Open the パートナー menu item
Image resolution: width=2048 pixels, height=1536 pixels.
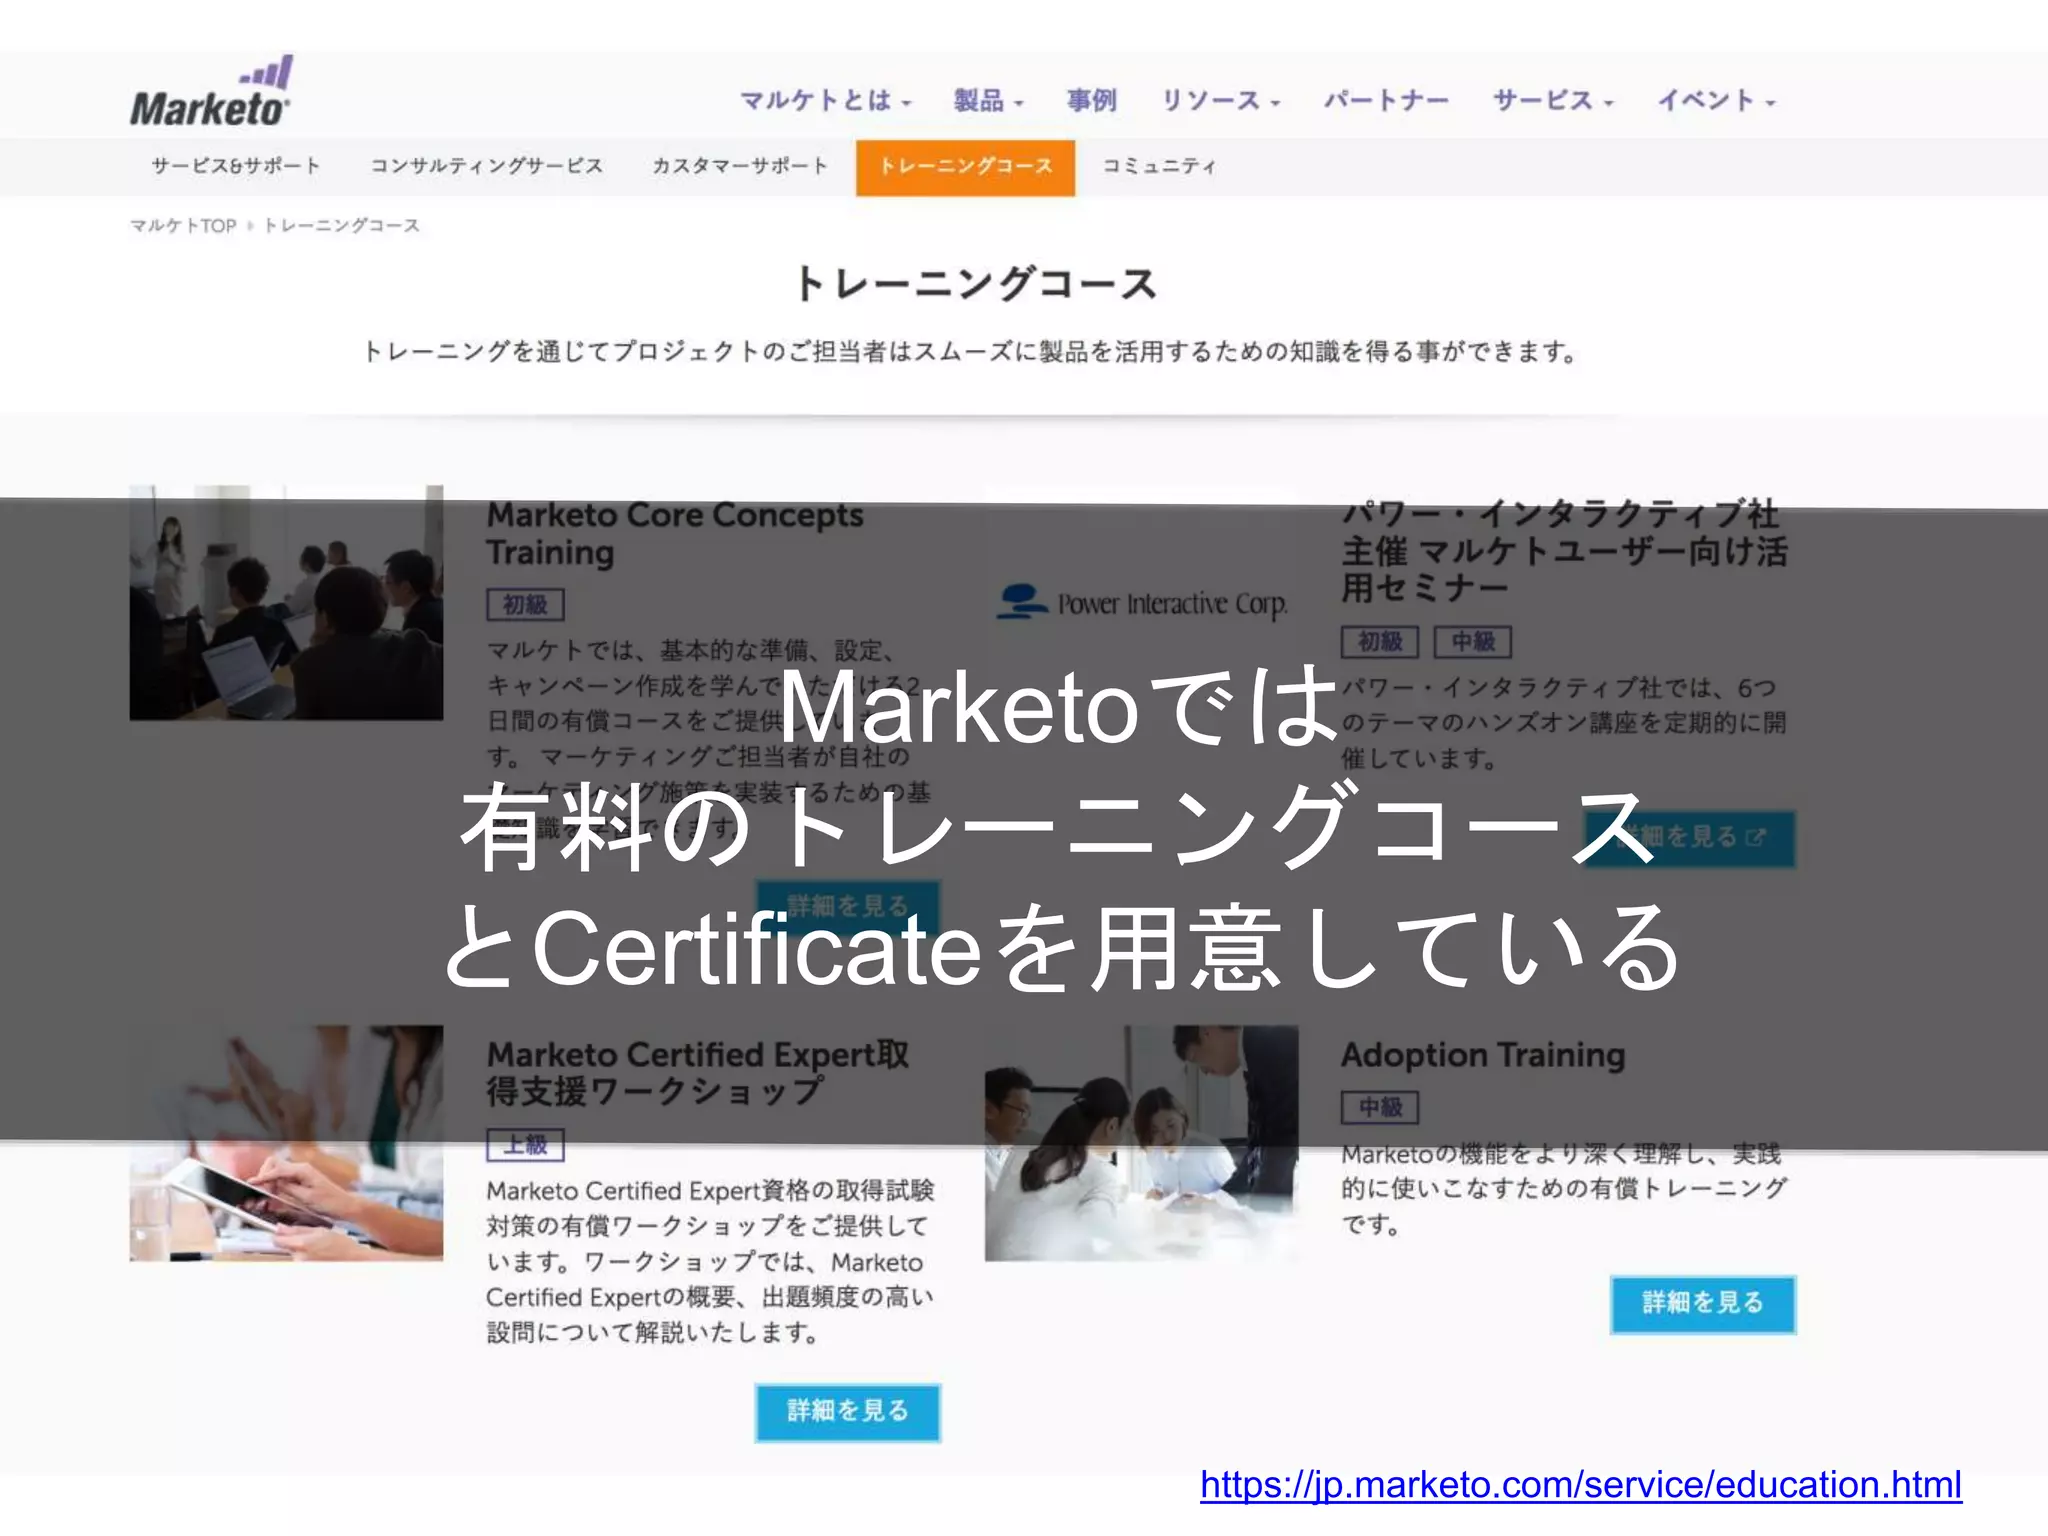pos(1386,101)
